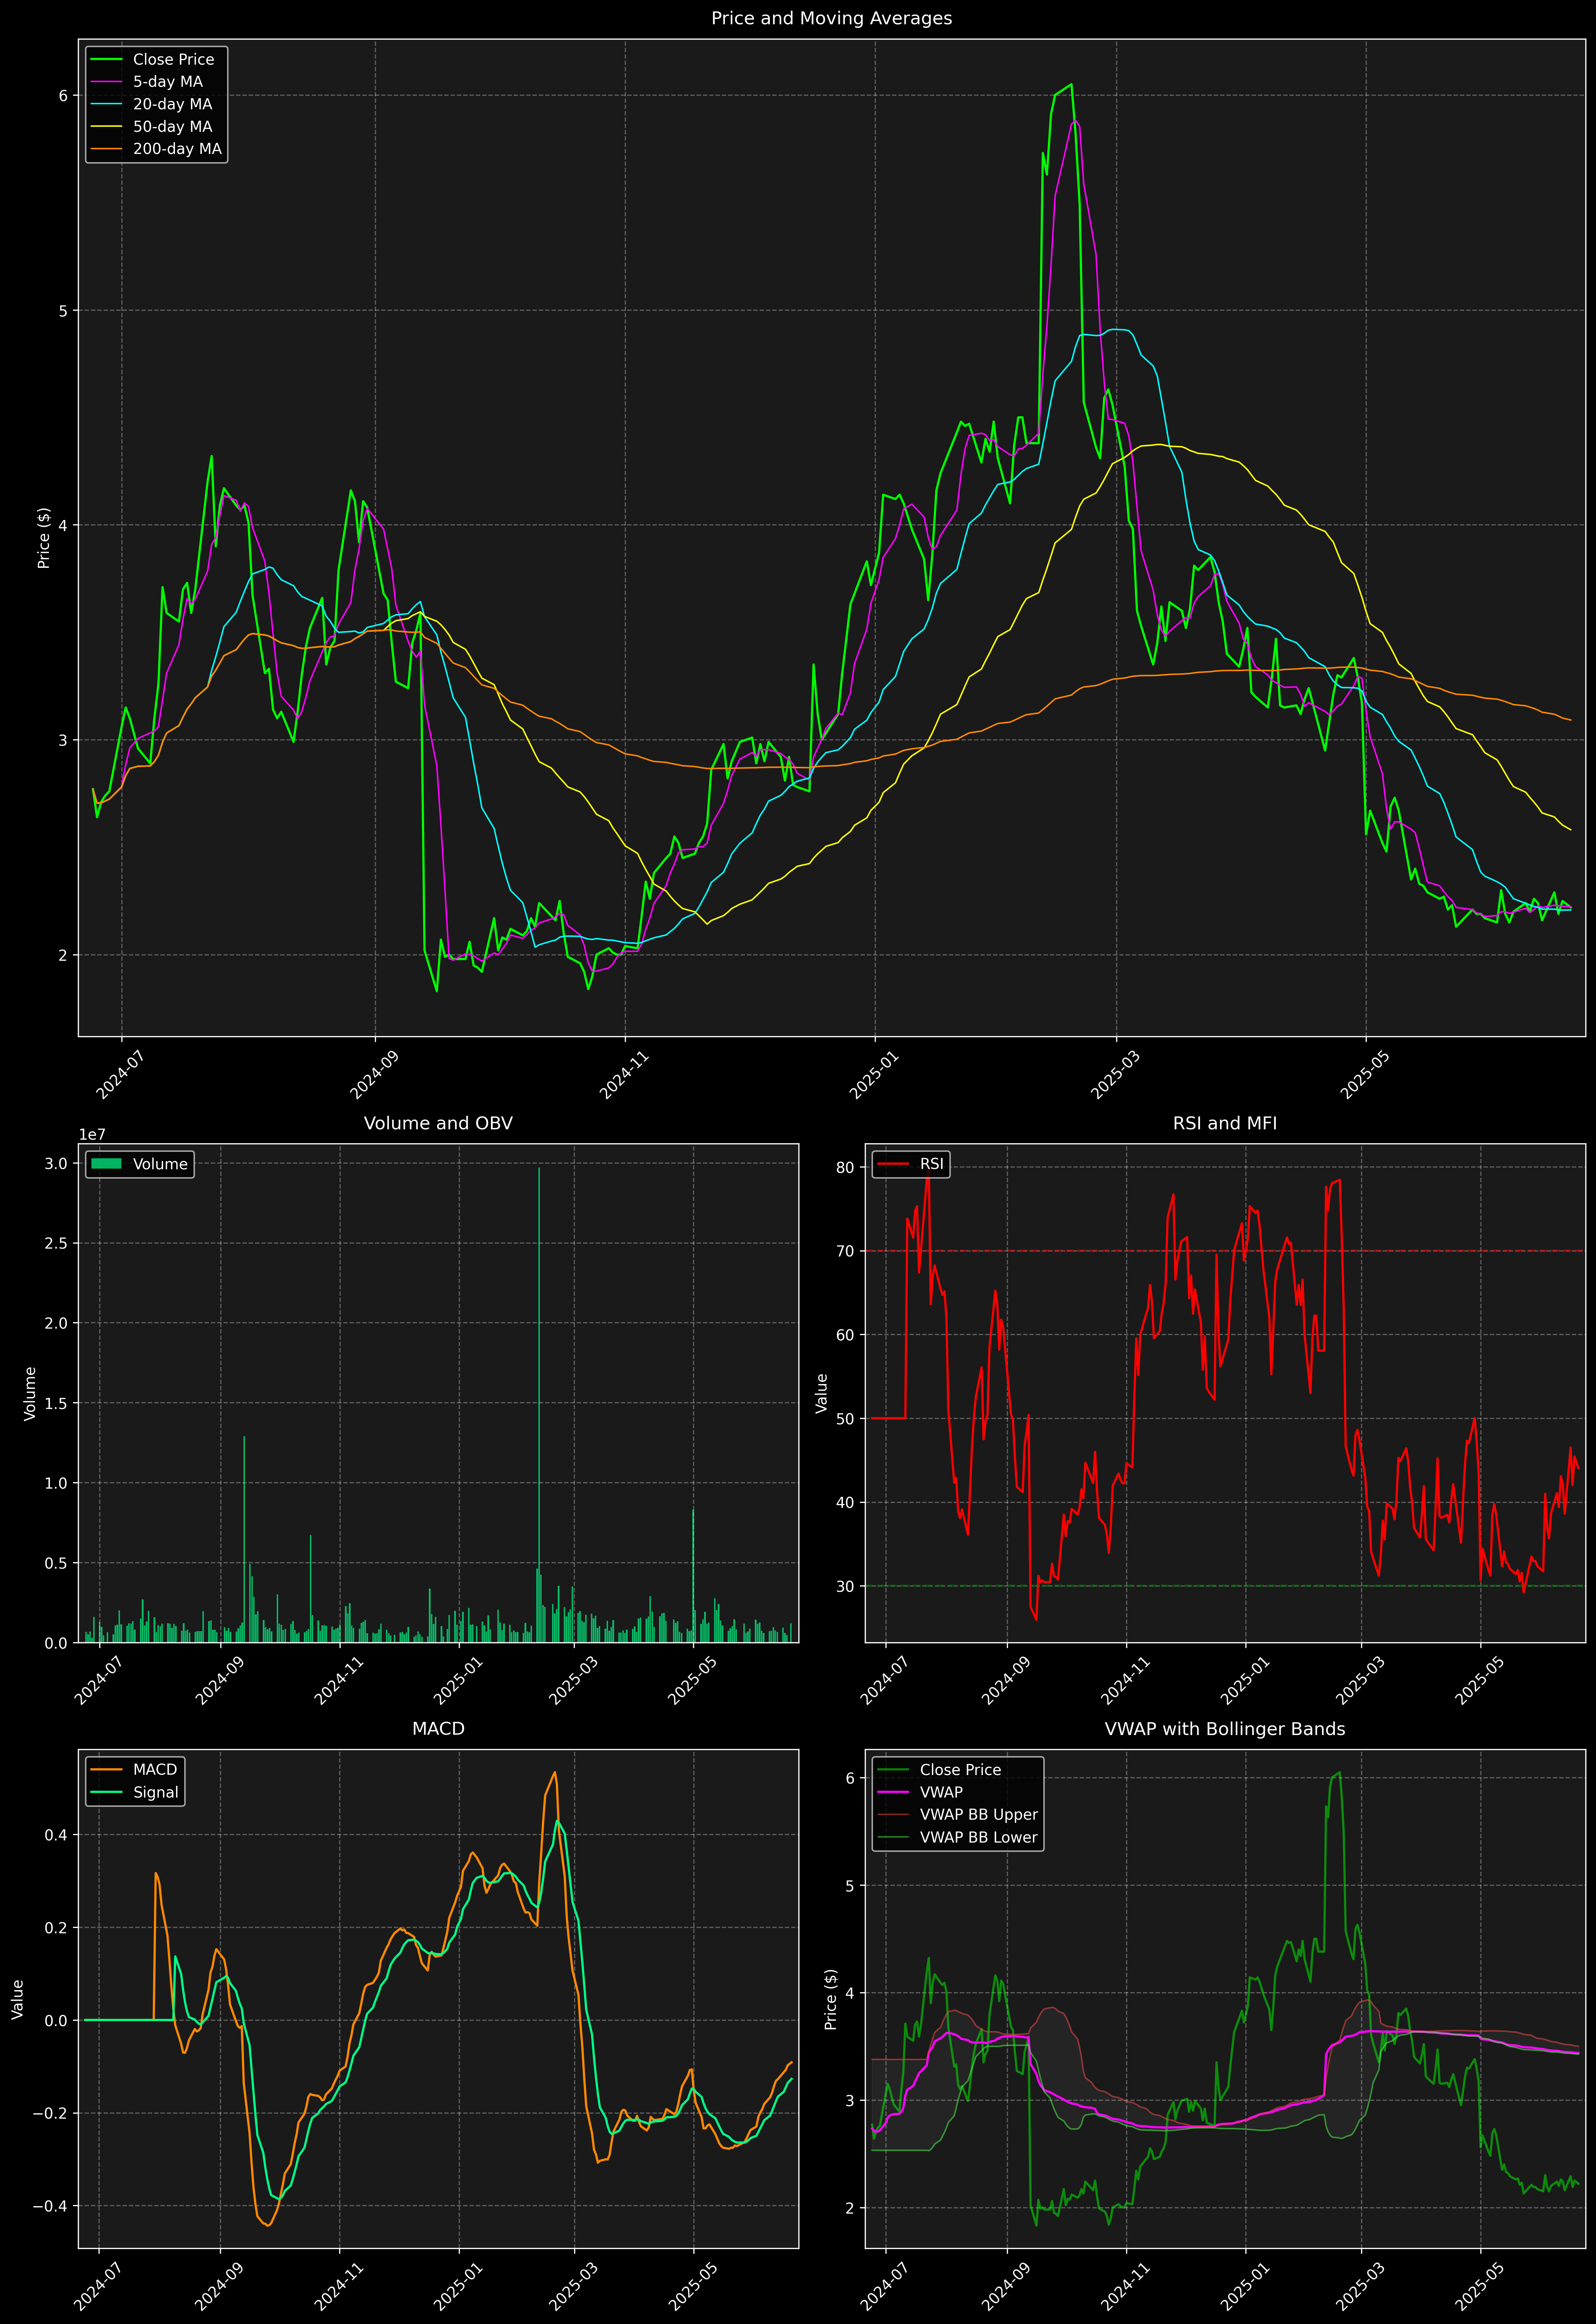The height and width of the screenshot is (2324, 1596).
Task: Click the green dashed 30 oversold line in RSI chart
Action: (1225, 1586)
